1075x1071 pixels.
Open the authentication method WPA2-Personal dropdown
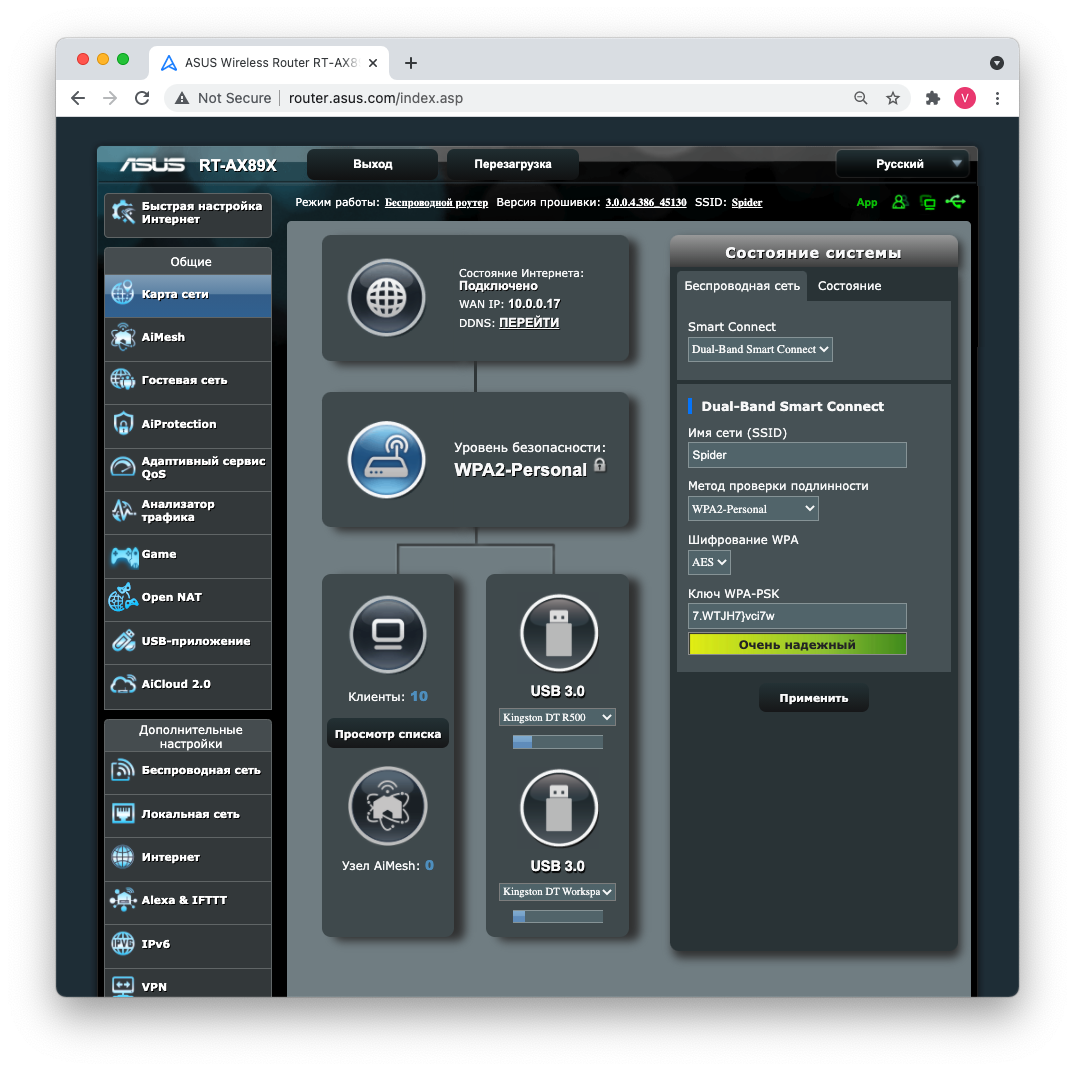tap(753, 509)
